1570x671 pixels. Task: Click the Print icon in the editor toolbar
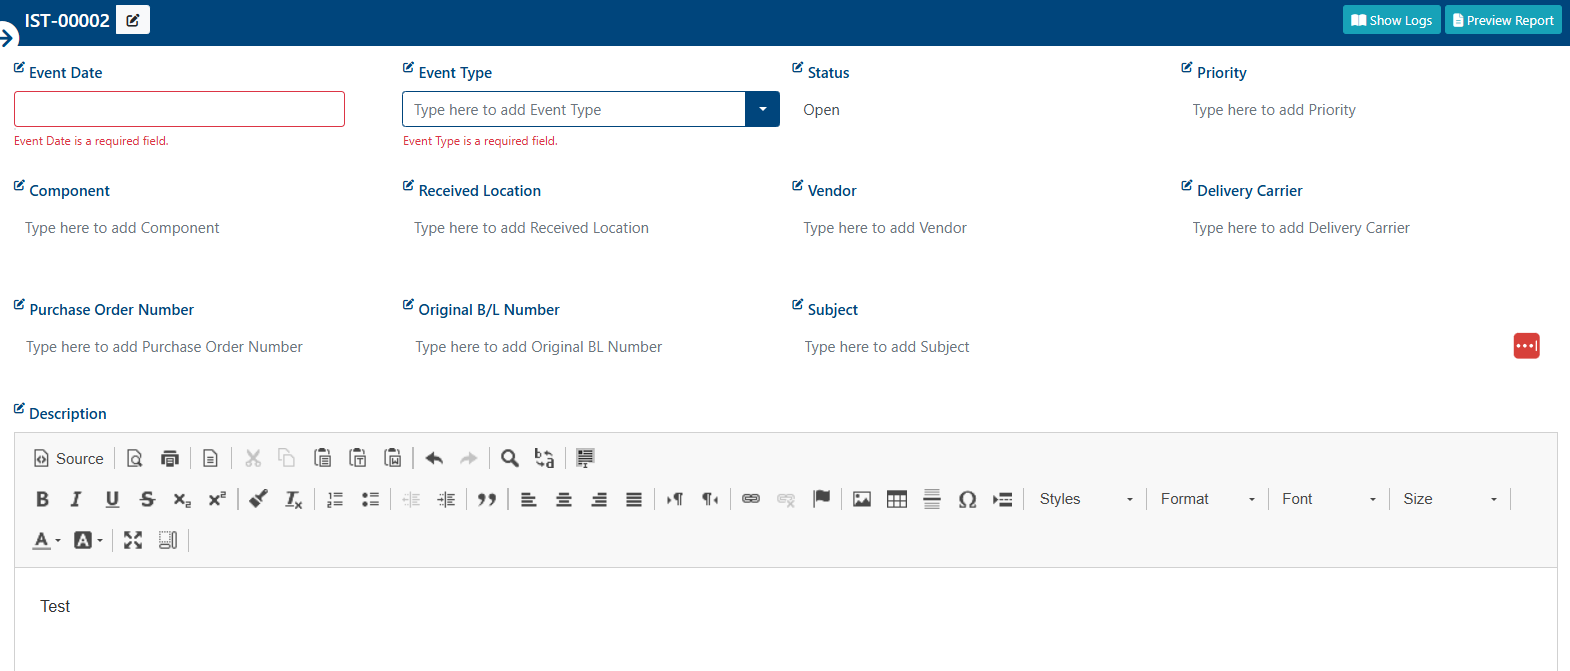[x=170, y=458]
